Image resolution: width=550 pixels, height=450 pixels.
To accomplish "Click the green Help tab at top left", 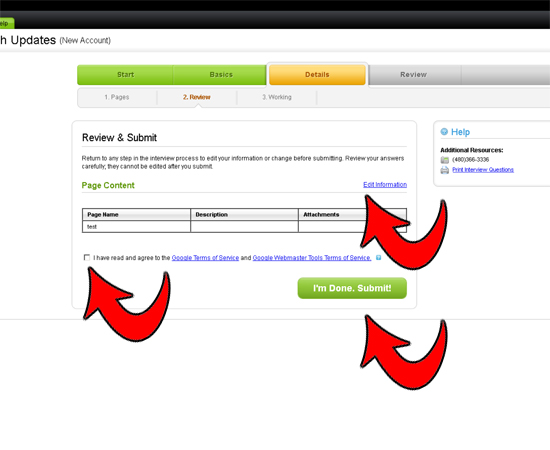I will coord(6,23).
